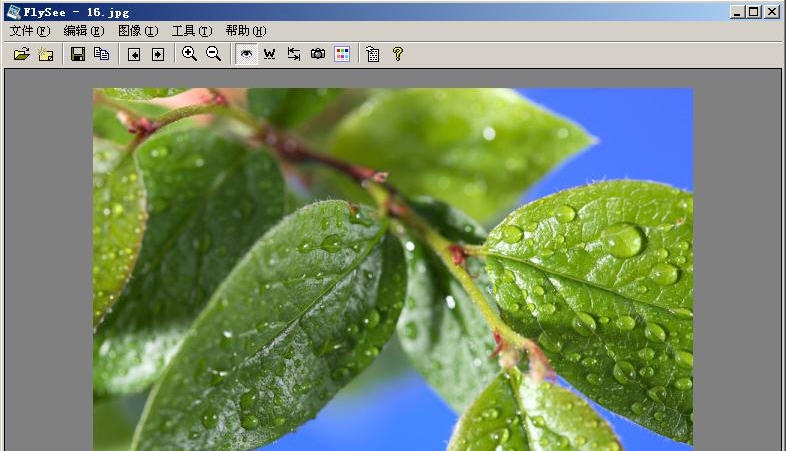The height and width of the screenshot is (451, 787).
Task: Minimize the FlySee window
Action: coord(737,12)
